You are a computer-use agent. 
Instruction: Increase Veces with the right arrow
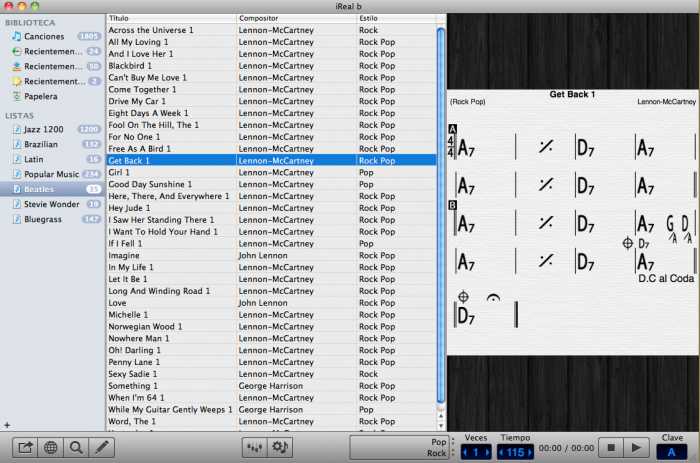click(x=487, y=452)
